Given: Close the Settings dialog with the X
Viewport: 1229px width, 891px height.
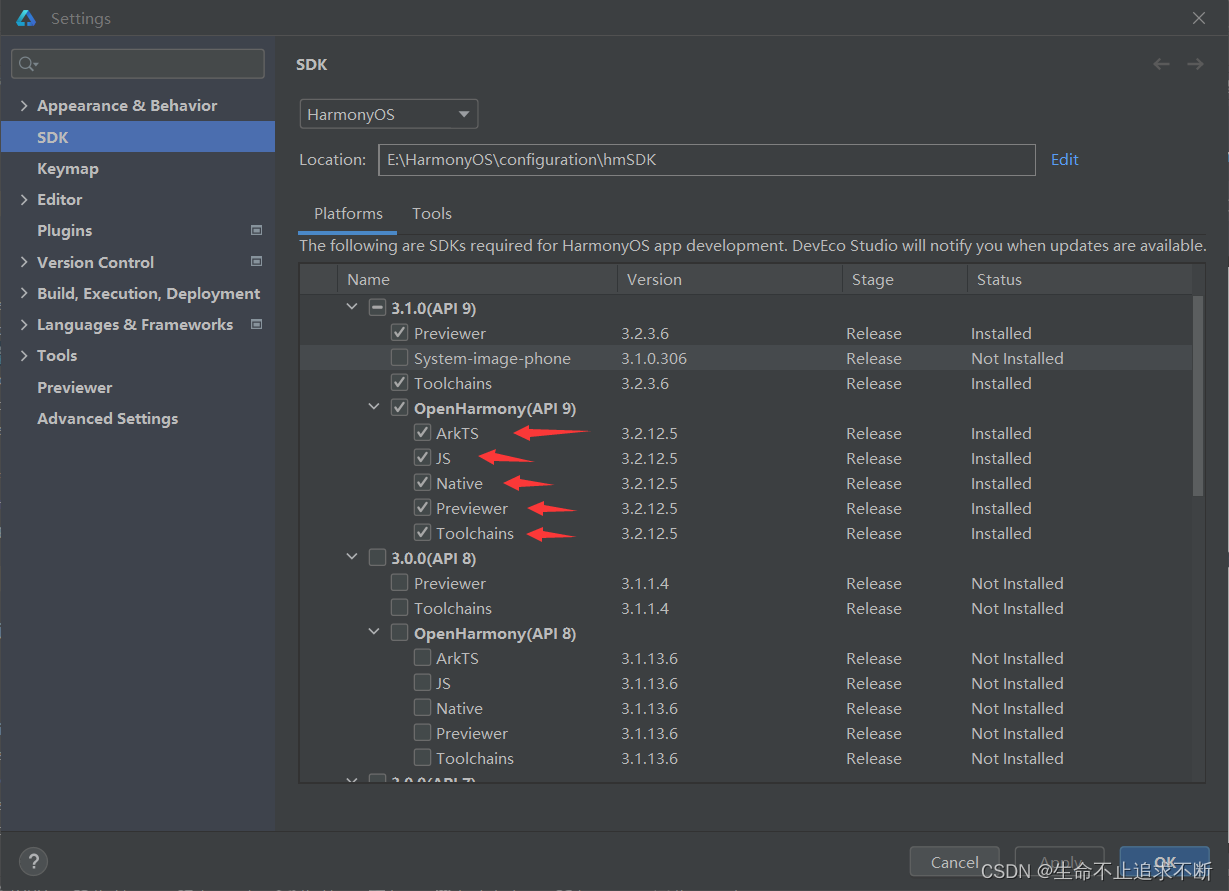Looking at the screenshot, I should coord(1199,18).
